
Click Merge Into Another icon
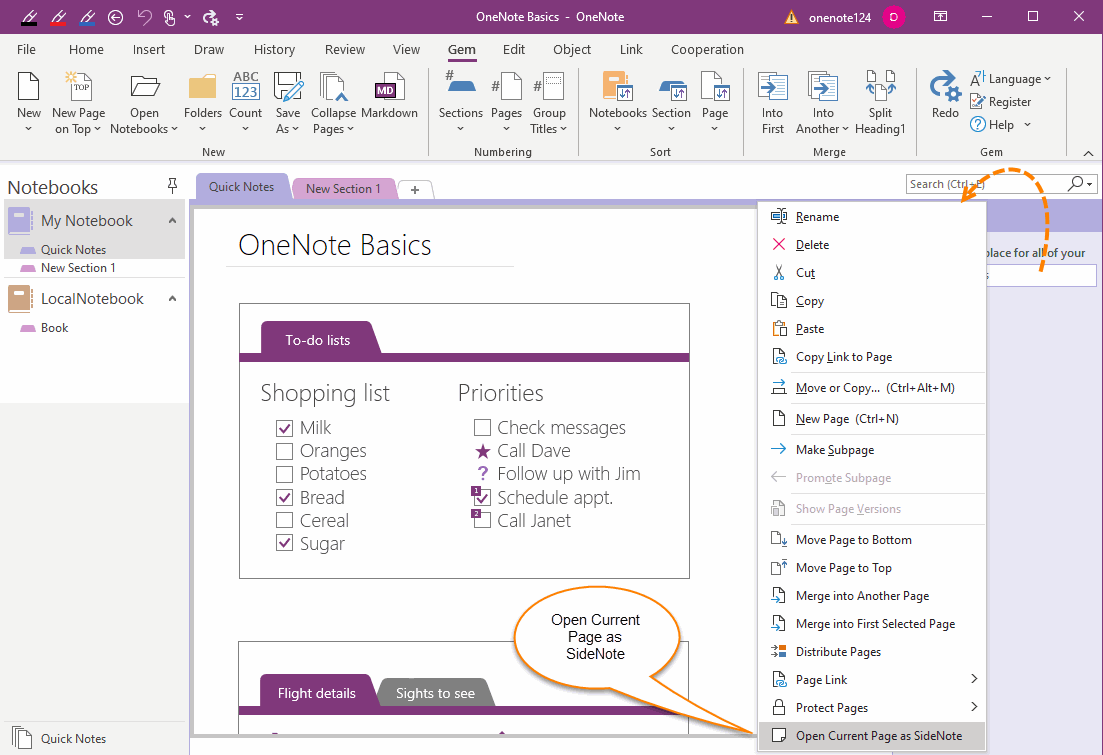pos(822,87)
